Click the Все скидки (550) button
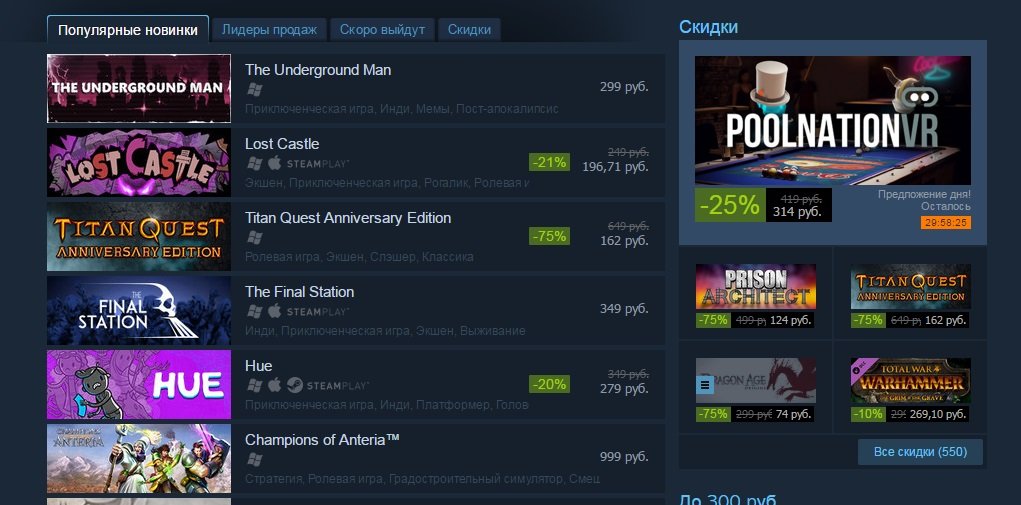 tap(920, 452)
